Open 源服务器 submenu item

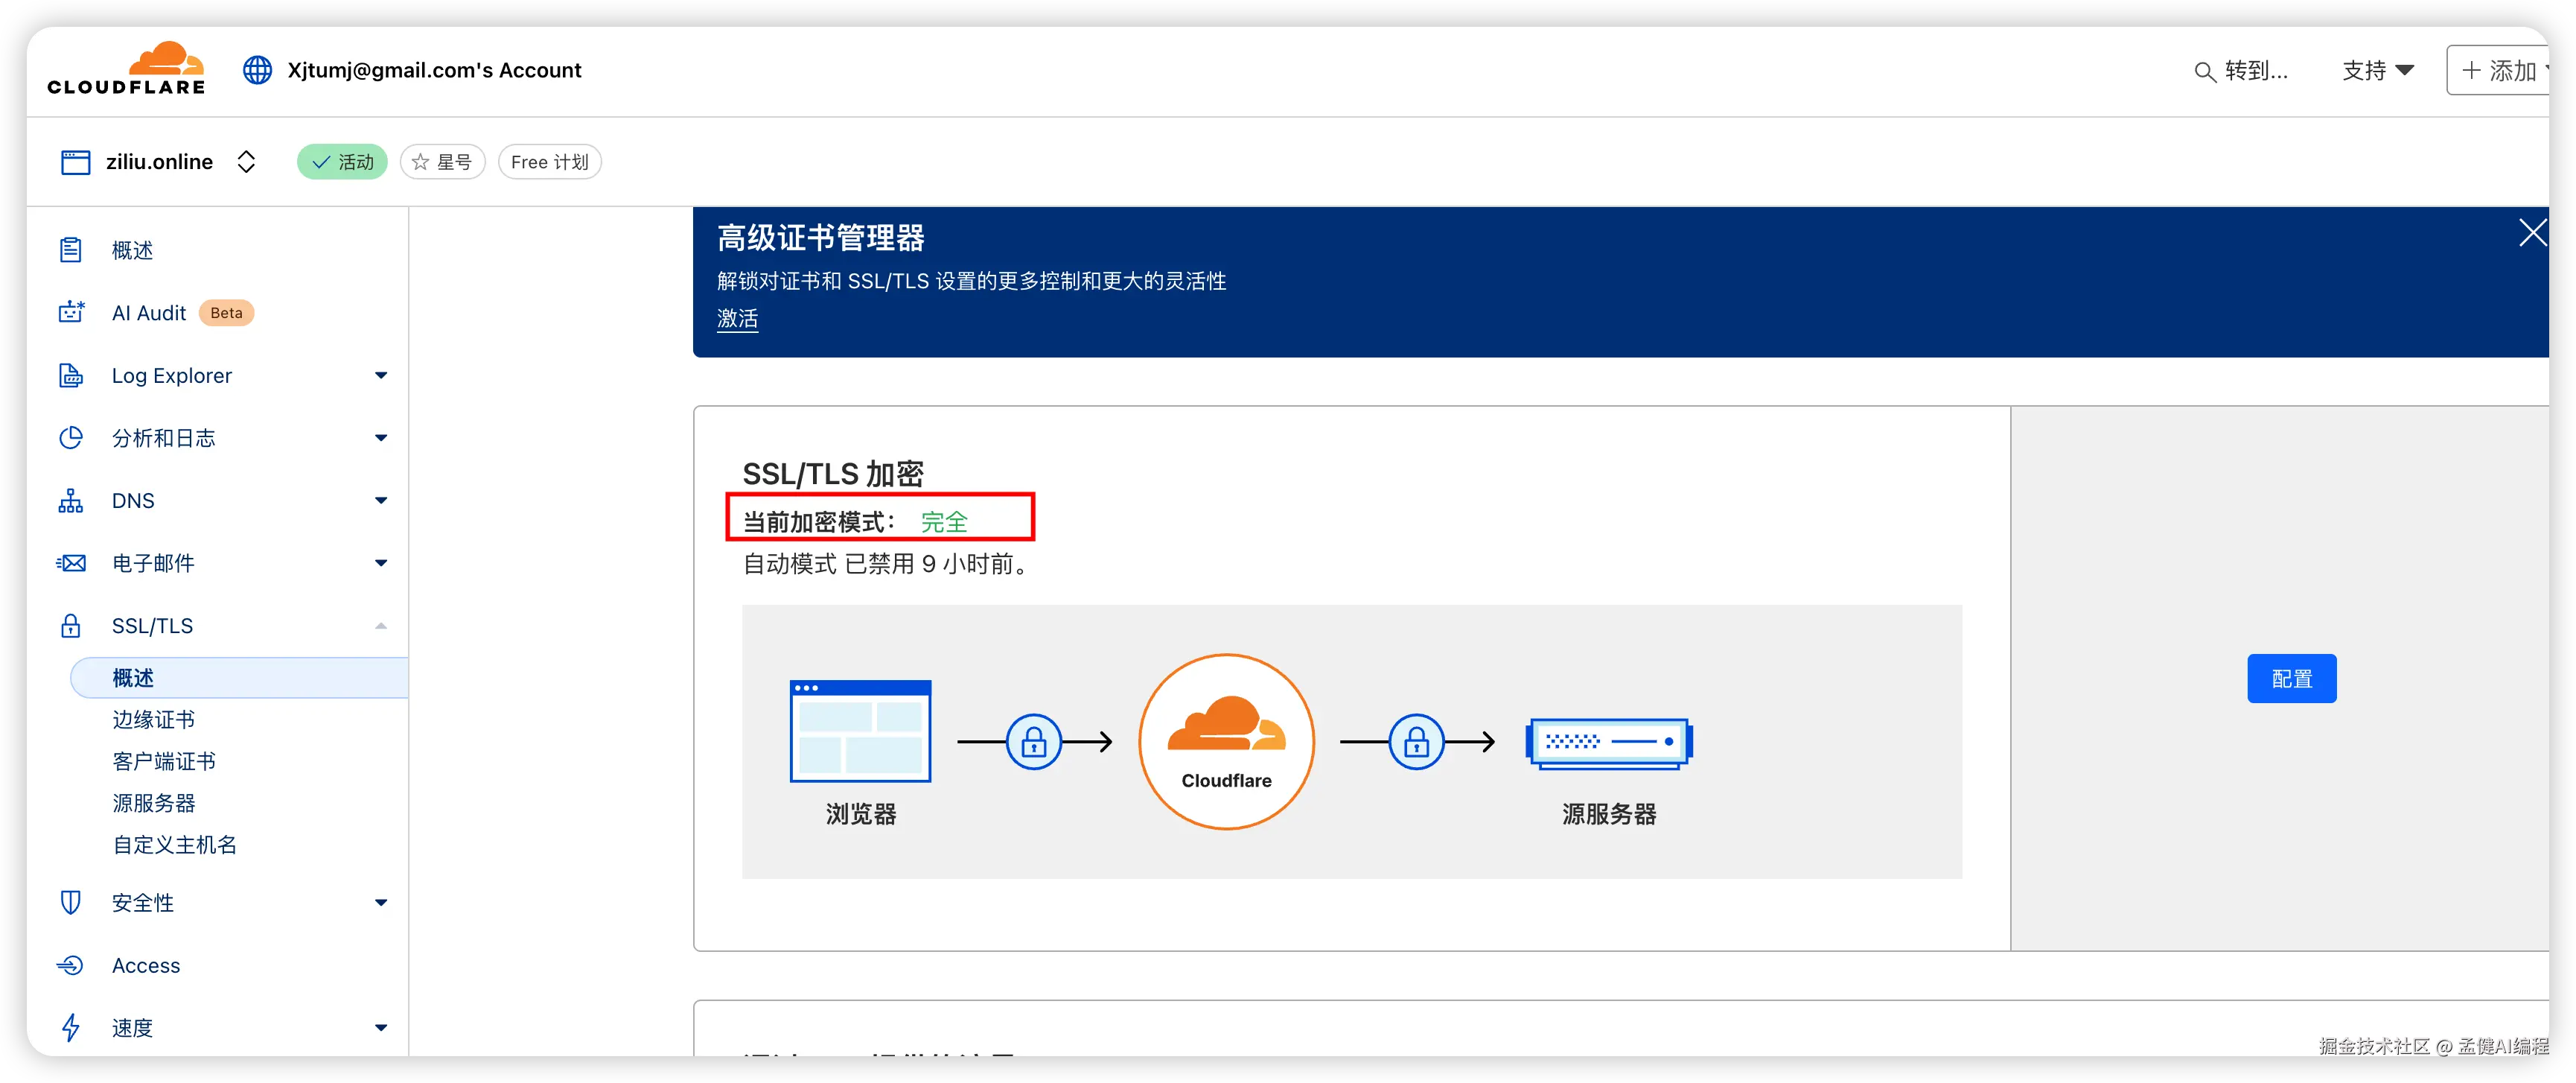(x=153, y=803)
